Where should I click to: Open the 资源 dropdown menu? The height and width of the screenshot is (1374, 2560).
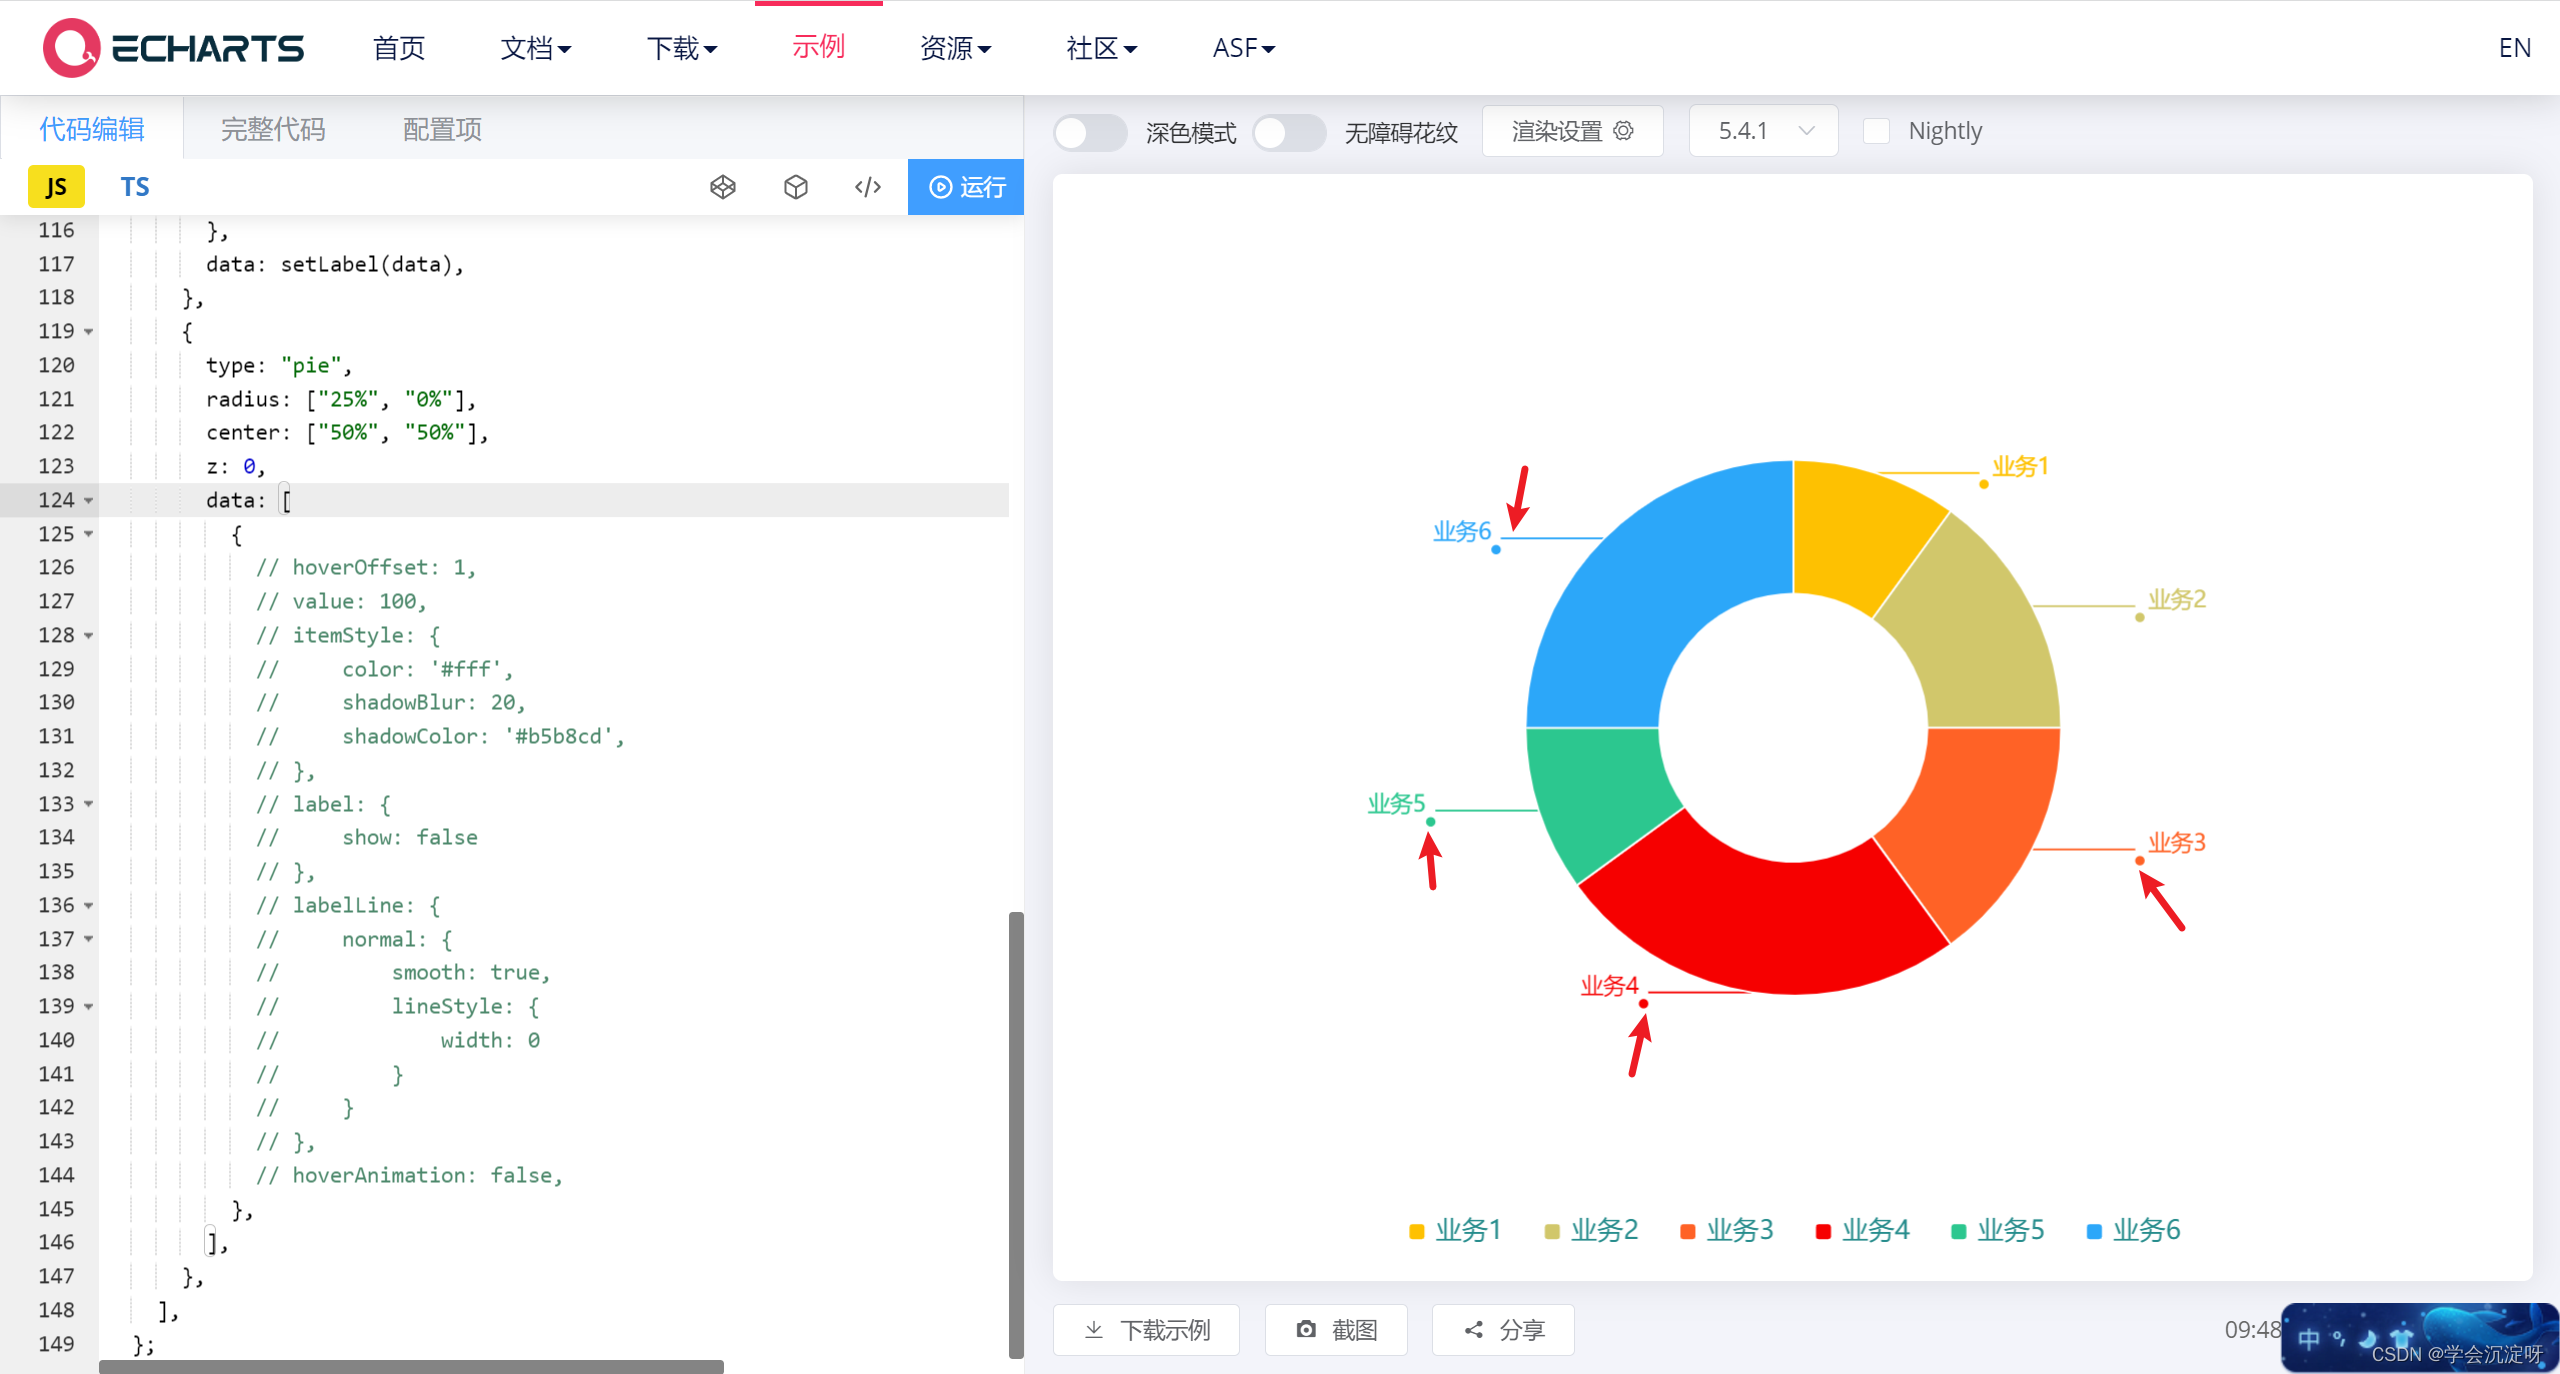[x=955, y=48]
